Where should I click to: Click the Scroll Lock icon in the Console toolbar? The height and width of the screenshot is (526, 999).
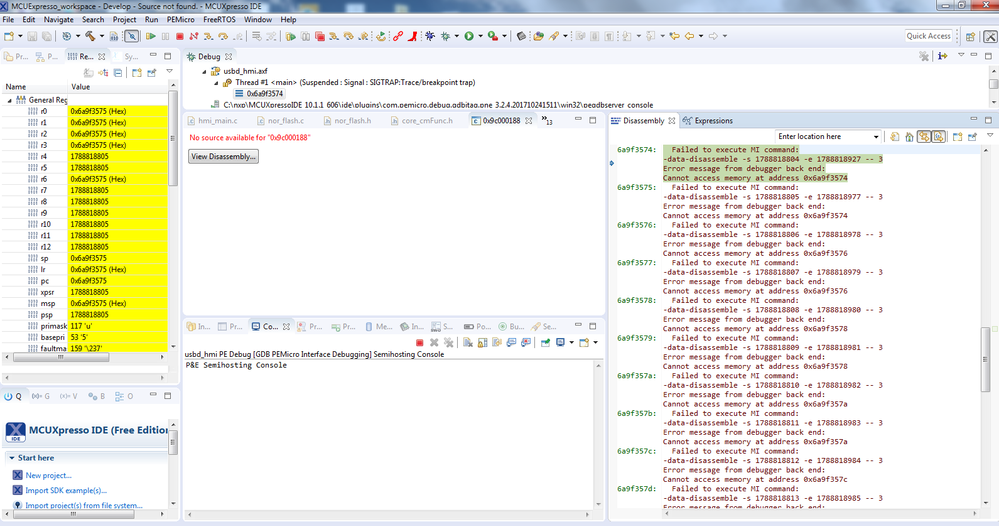click(x=482, y=343)
